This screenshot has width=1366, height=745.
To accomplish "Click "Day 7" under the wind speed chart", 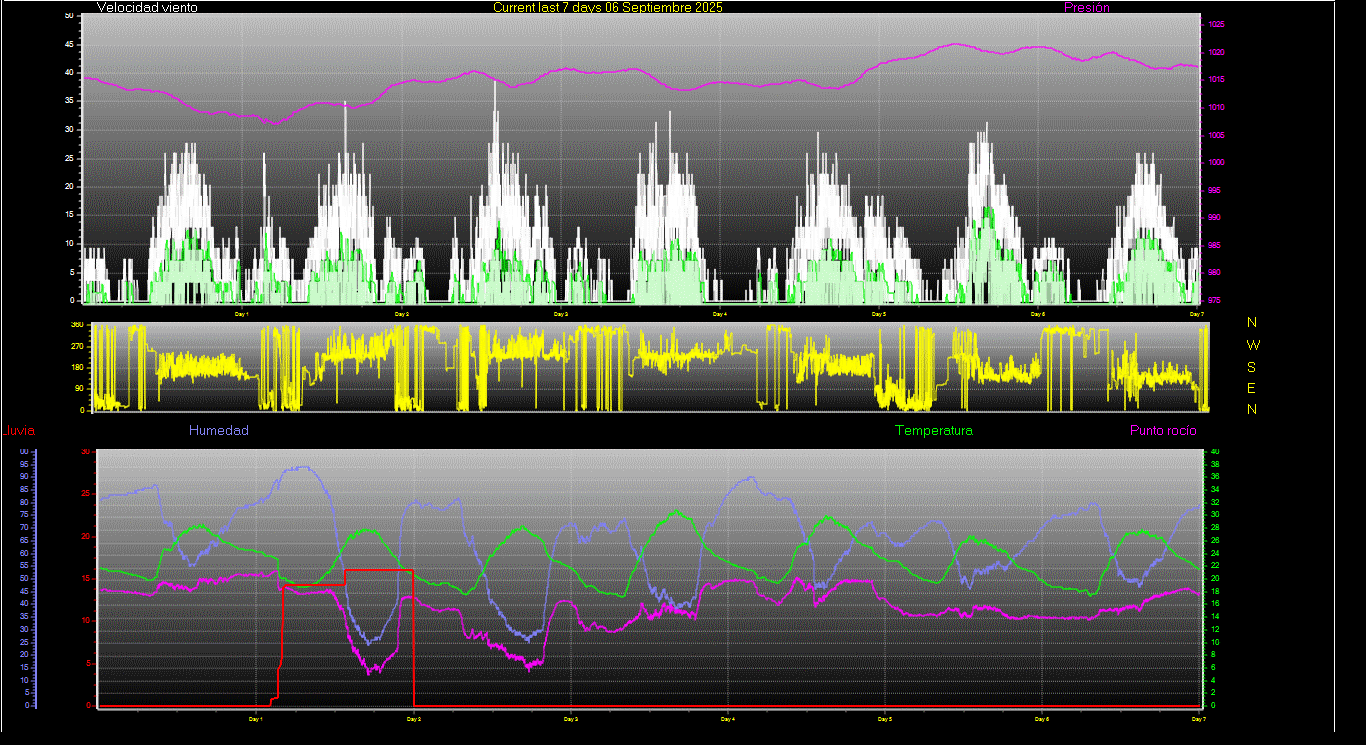I will 1196,314.
